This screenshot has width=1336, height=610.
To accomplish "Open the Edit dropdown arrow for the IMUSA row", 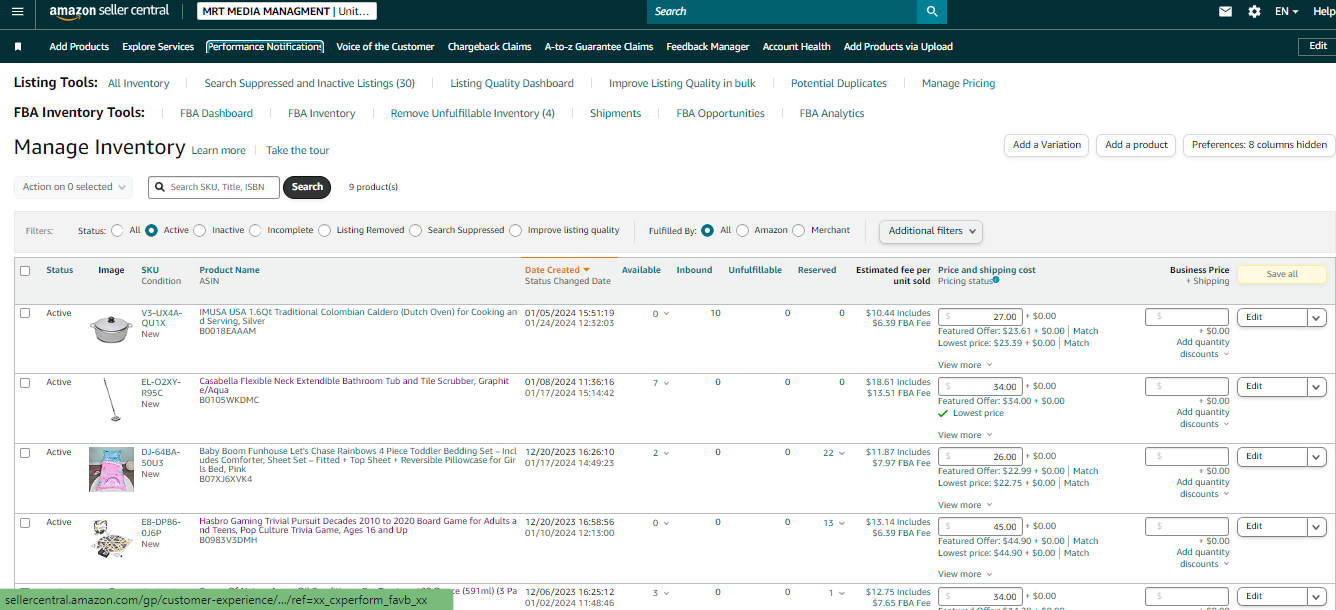I will (1317, 317).
